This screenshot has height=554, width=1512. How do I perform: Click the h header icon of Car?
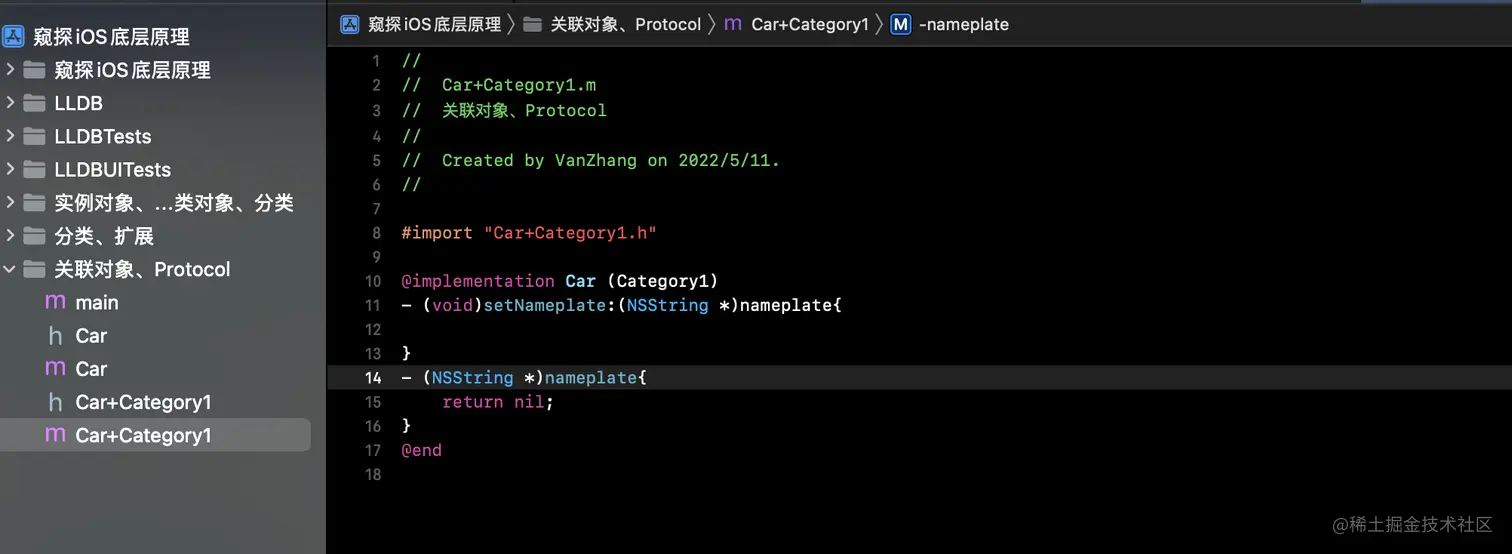pyautogui.click(x=56, y=336)
